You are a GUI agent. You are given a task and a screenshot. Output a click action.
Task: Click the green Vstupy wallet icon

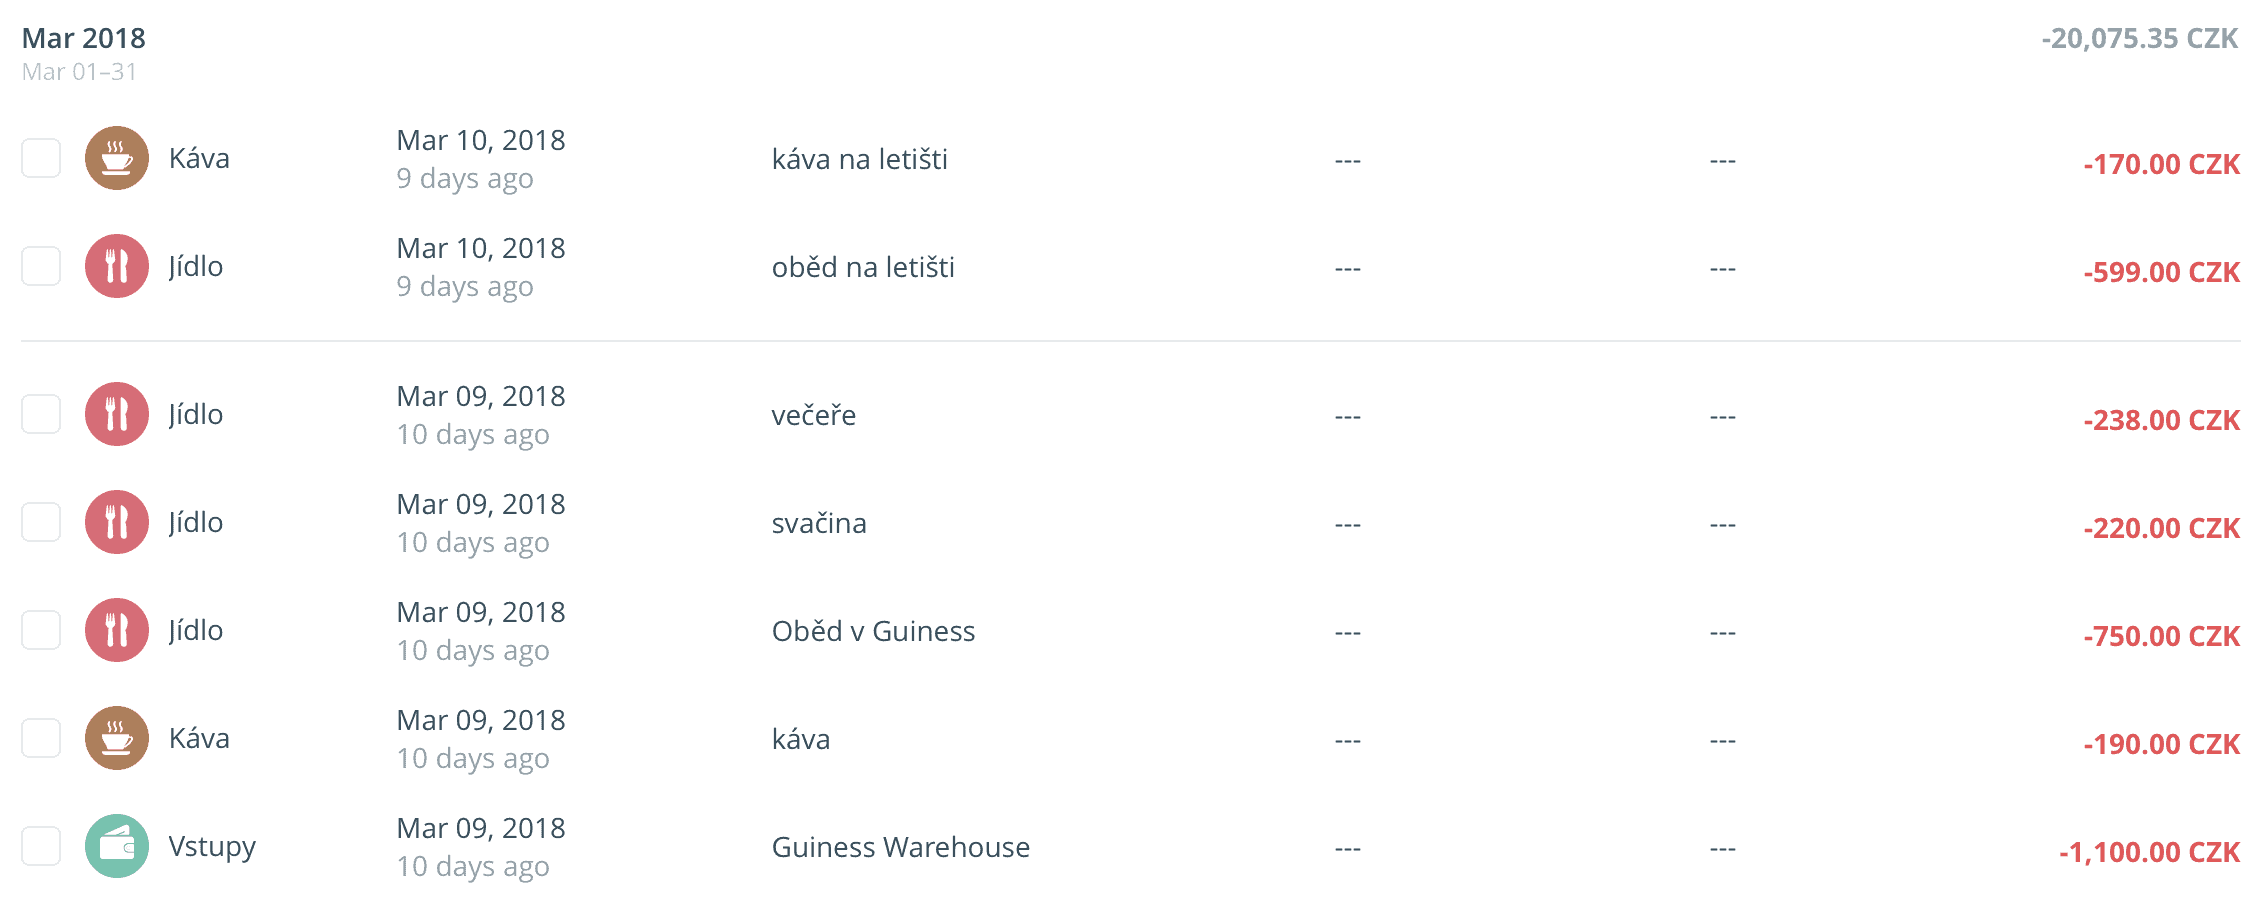pos(117,846)
